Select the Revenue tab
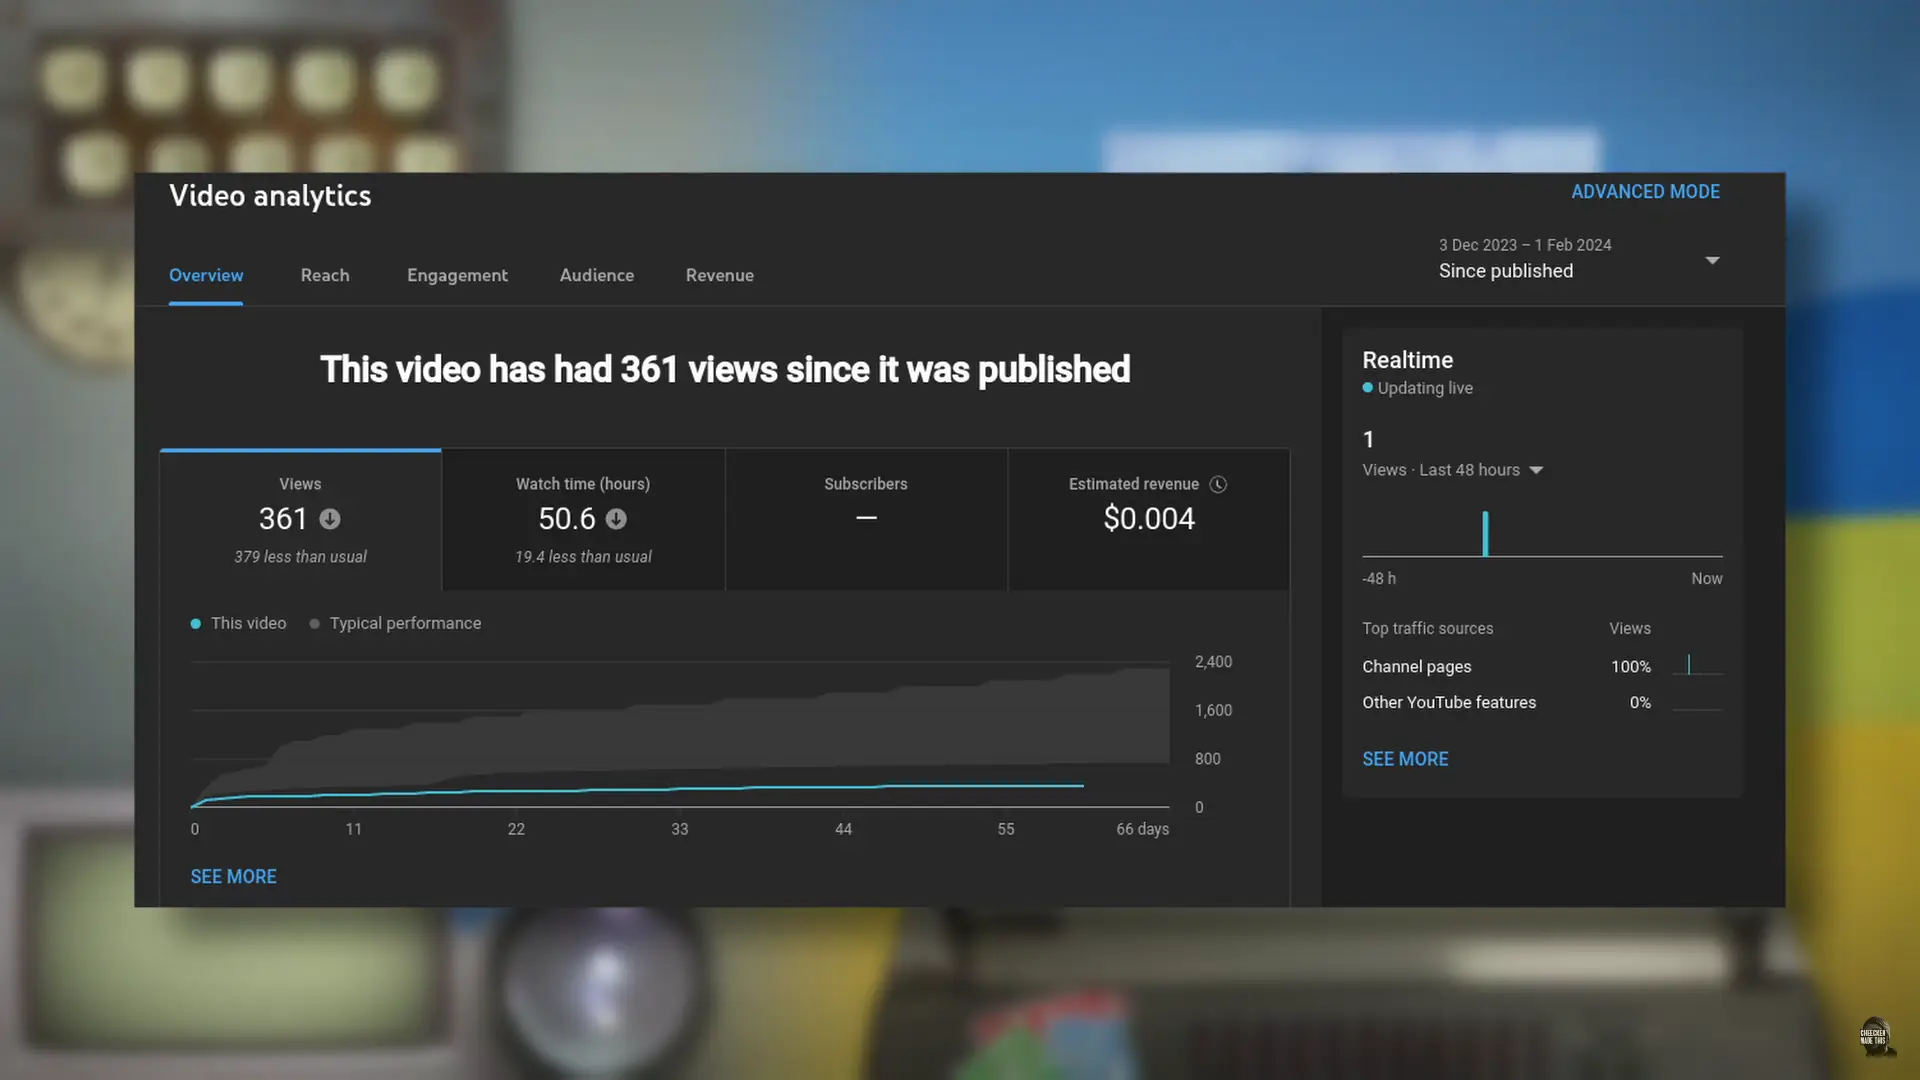1920x1080 pixels. pos(719,275)
